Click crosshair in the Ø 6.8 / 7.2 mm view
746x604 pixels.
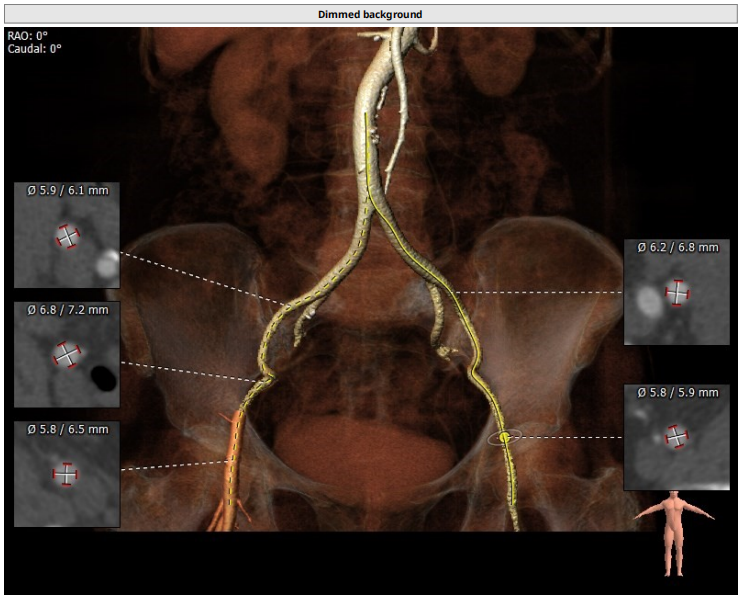pyautogui.click(x=66, y=355)
